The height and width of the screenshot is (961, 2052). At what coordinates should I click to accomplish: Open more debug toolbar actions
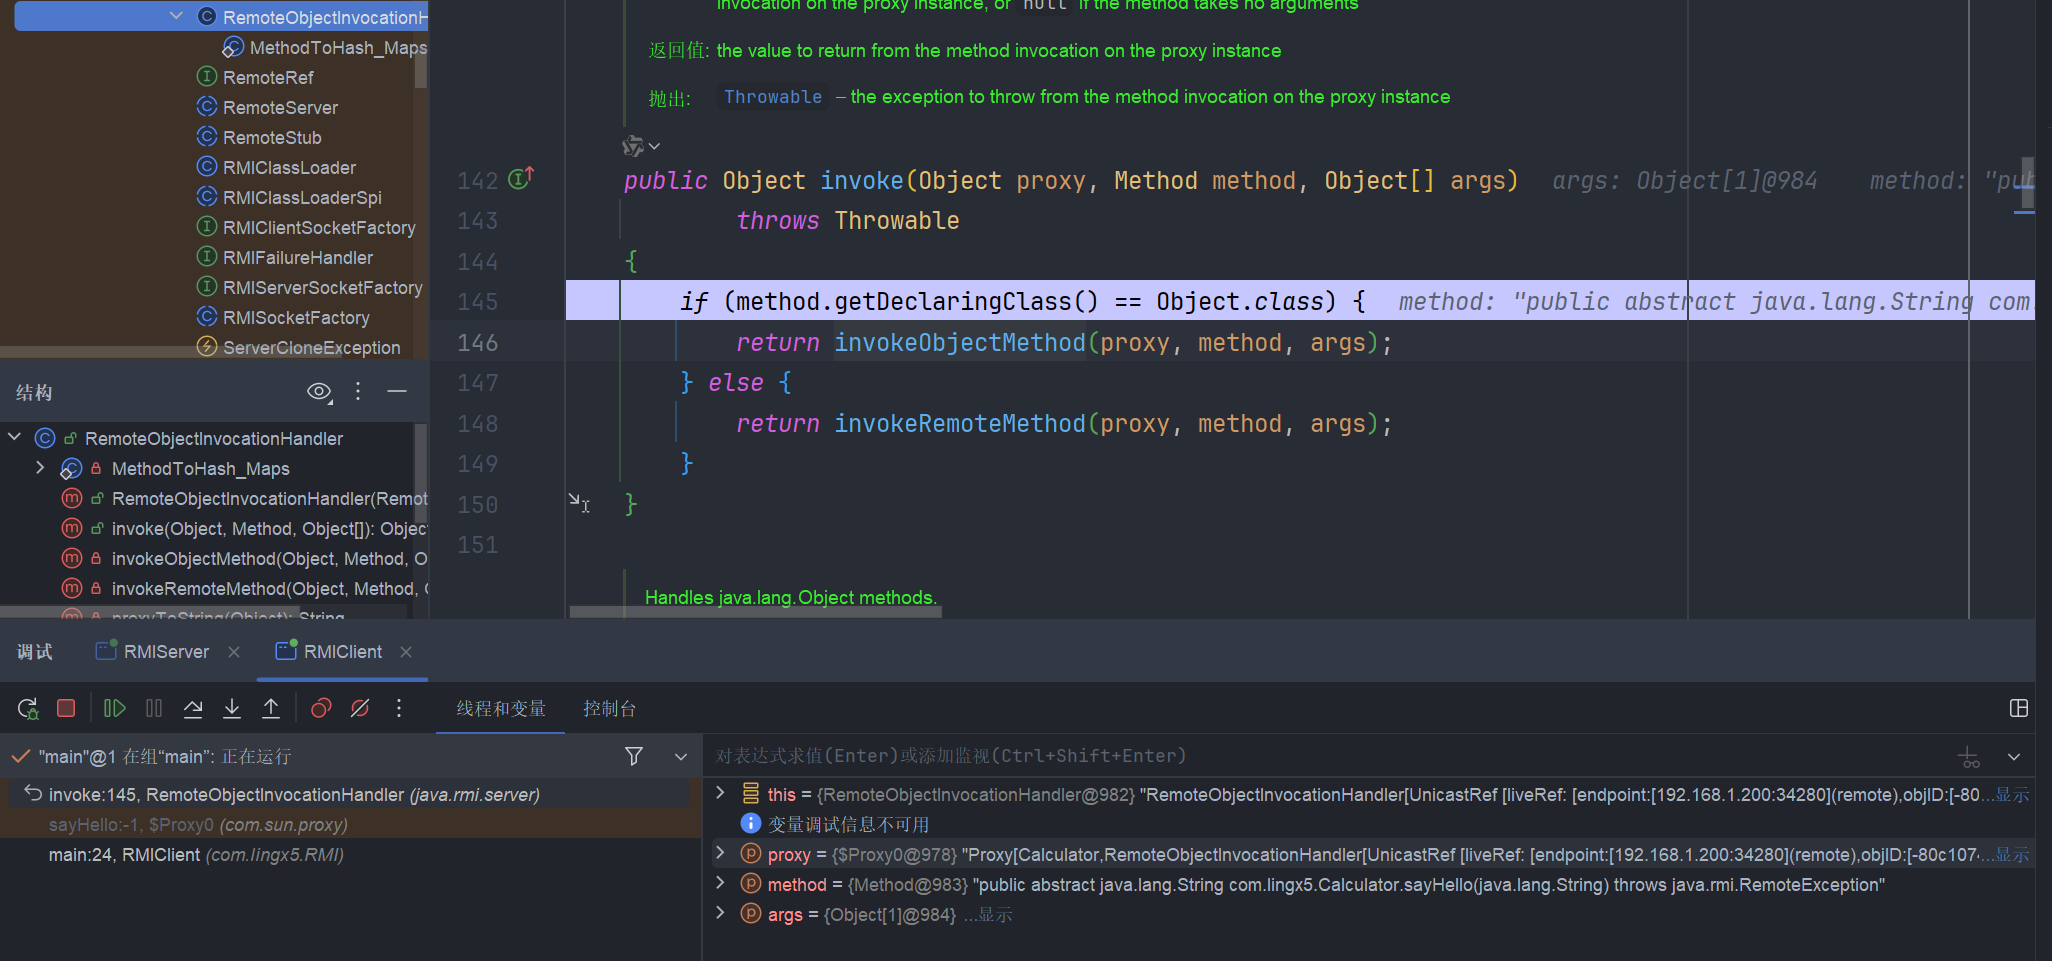399,709
